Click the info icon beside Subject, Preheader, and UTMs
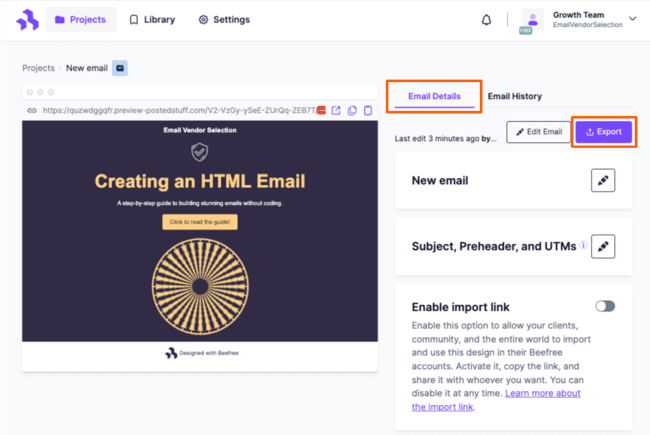Screen dimensions: 650x435 pyautogui.click(x=583, y=245)
